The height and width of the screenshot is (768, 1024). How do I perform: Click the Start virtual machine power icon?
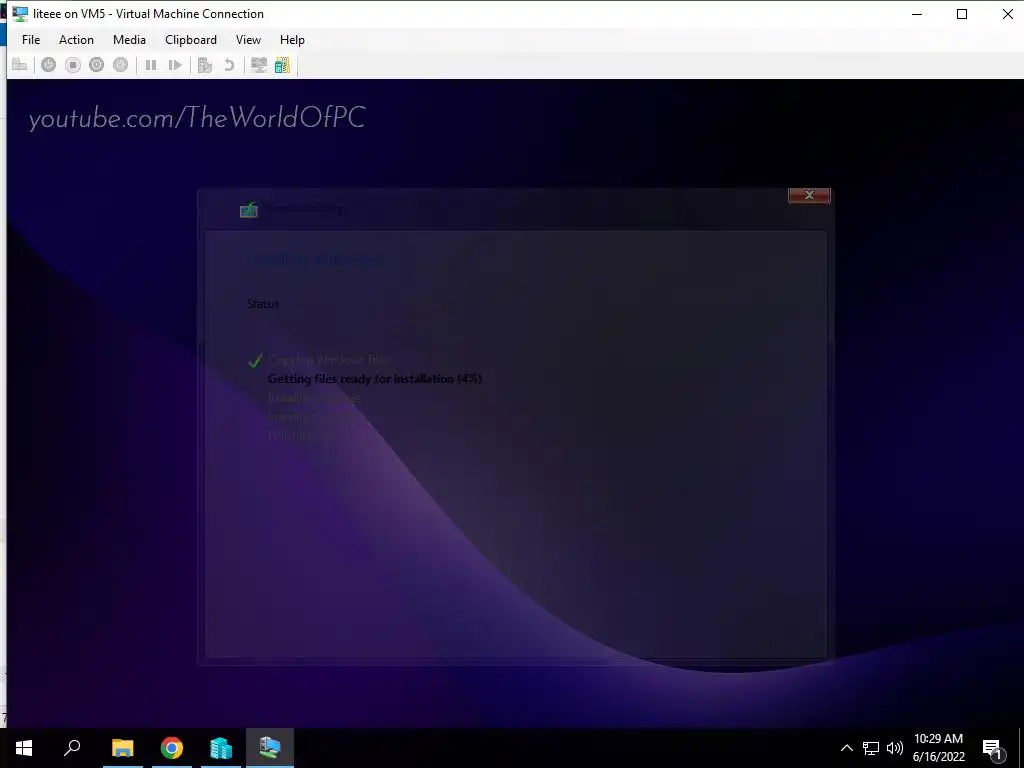point(48,65)
